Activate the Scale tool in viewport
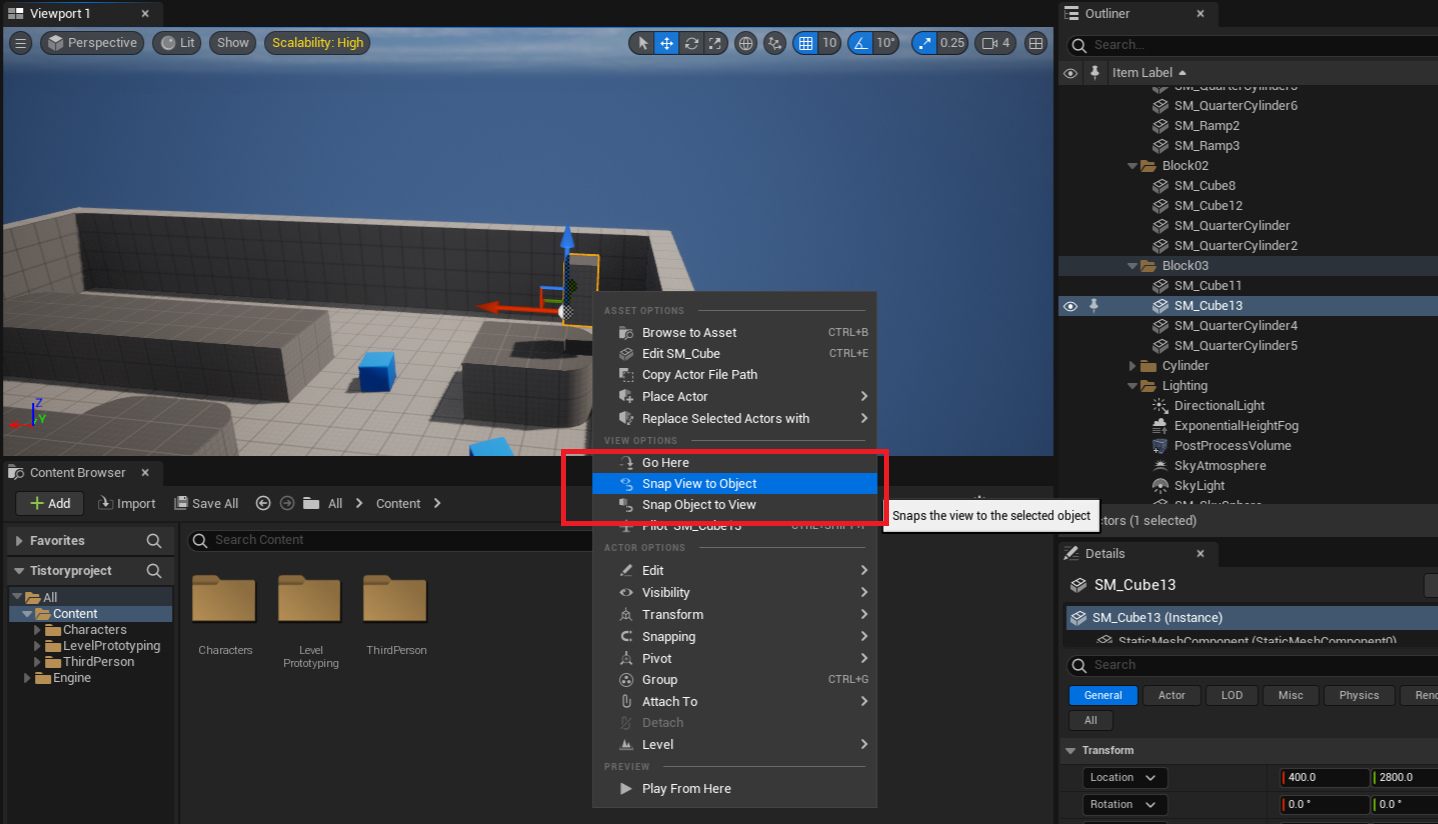1438x824 pixels. pos(715,43)
